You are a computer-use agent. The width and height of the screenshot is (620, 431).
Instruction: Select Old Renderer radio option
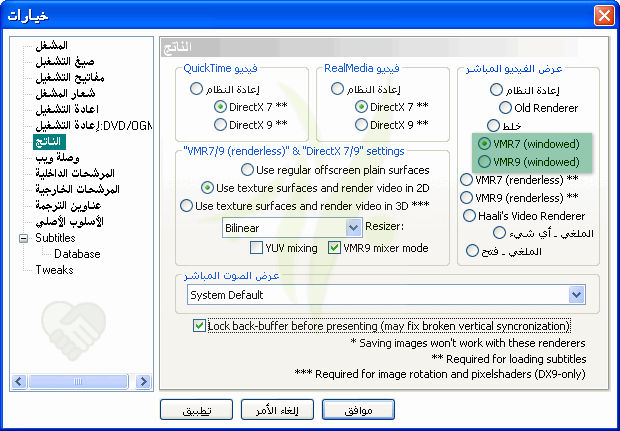tap(505, 108)
